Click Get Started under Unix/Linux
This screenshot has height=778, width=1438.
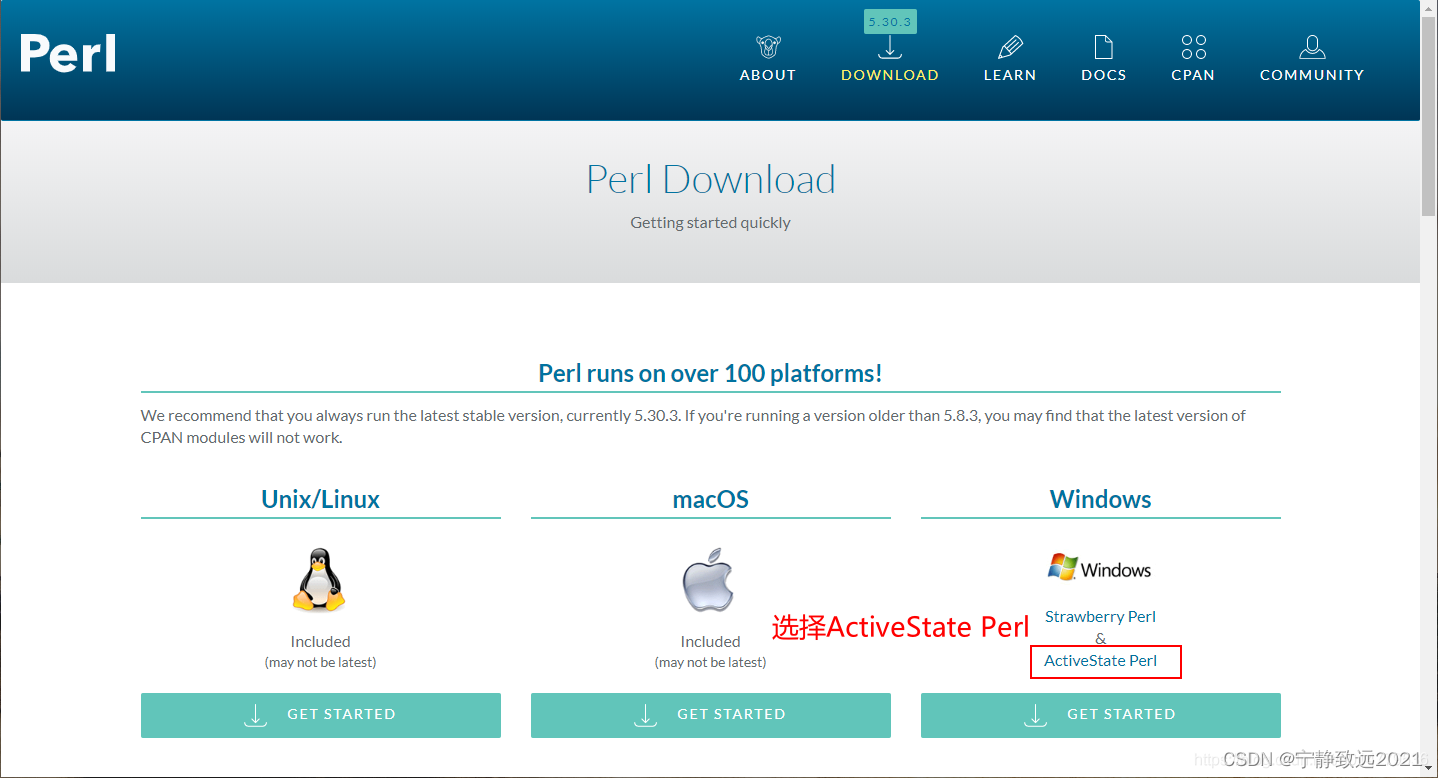coord(321,715)
